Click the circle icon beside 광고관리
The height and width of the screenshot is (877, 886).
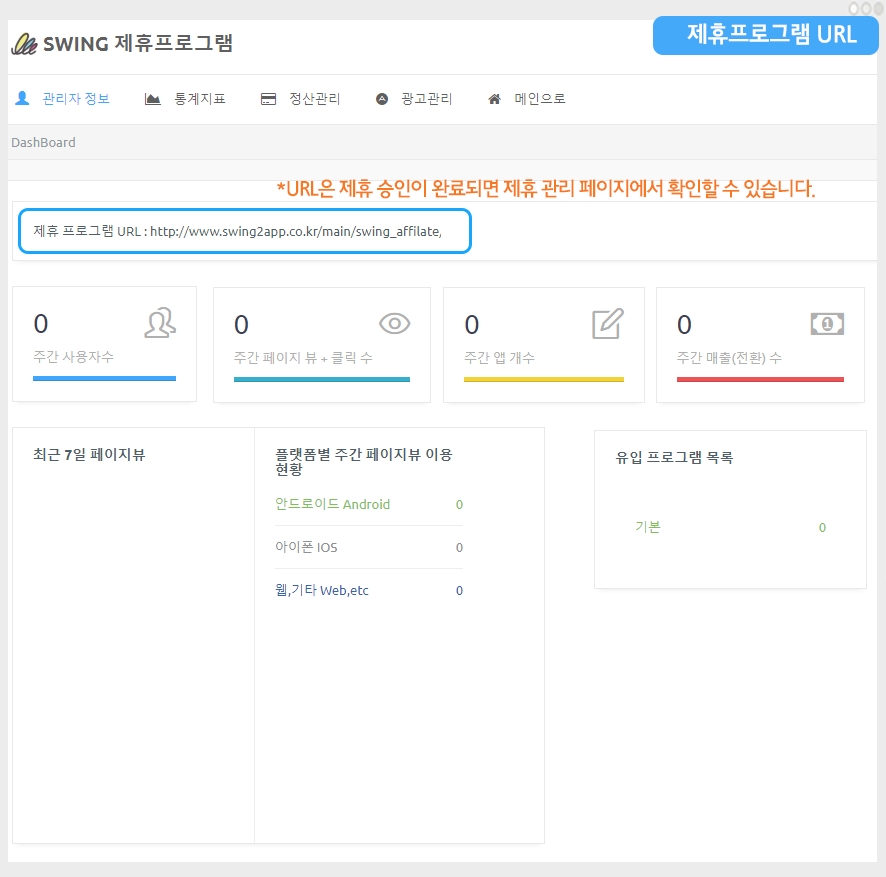(x=382, y=99)
